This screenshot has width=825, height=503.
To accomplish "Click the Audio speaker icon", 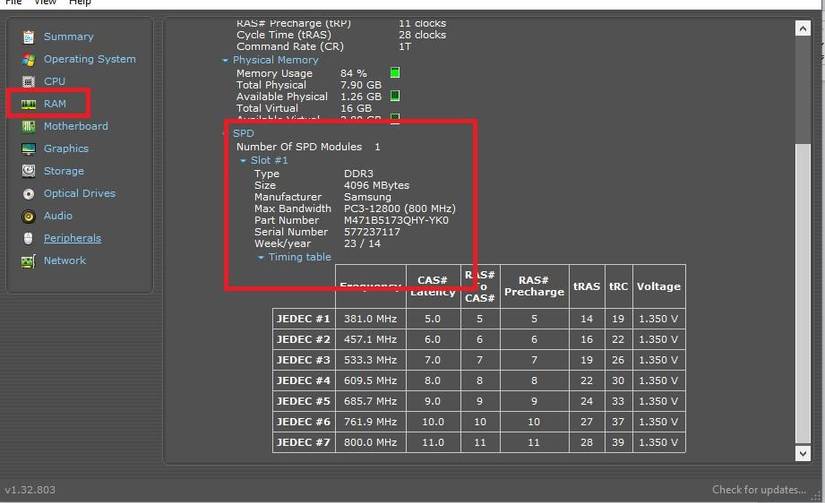I will [27, 216].
